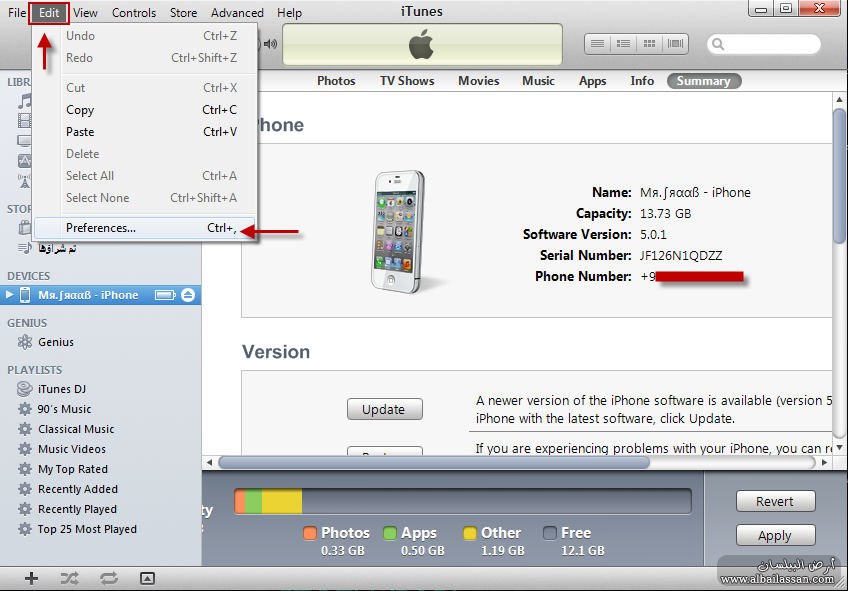Click the iPhone battery indicator icon
This screenshot has height=591, width=848.
pos(165,295)
